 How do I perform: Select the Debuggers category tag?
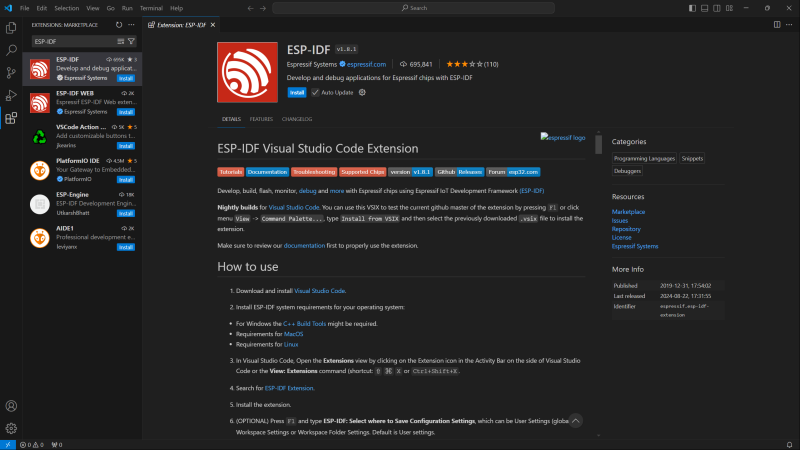[627, 171]
